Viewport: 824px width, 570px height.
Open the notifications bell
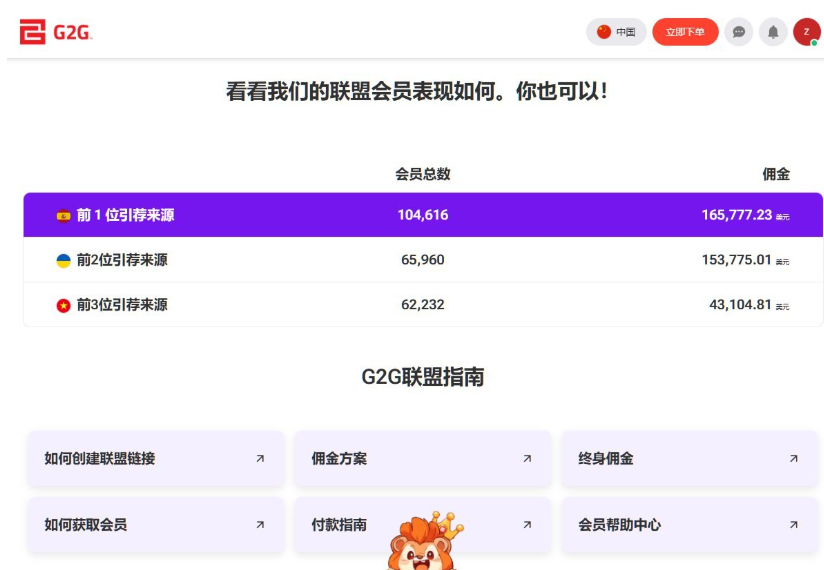(x=773, y=32)
